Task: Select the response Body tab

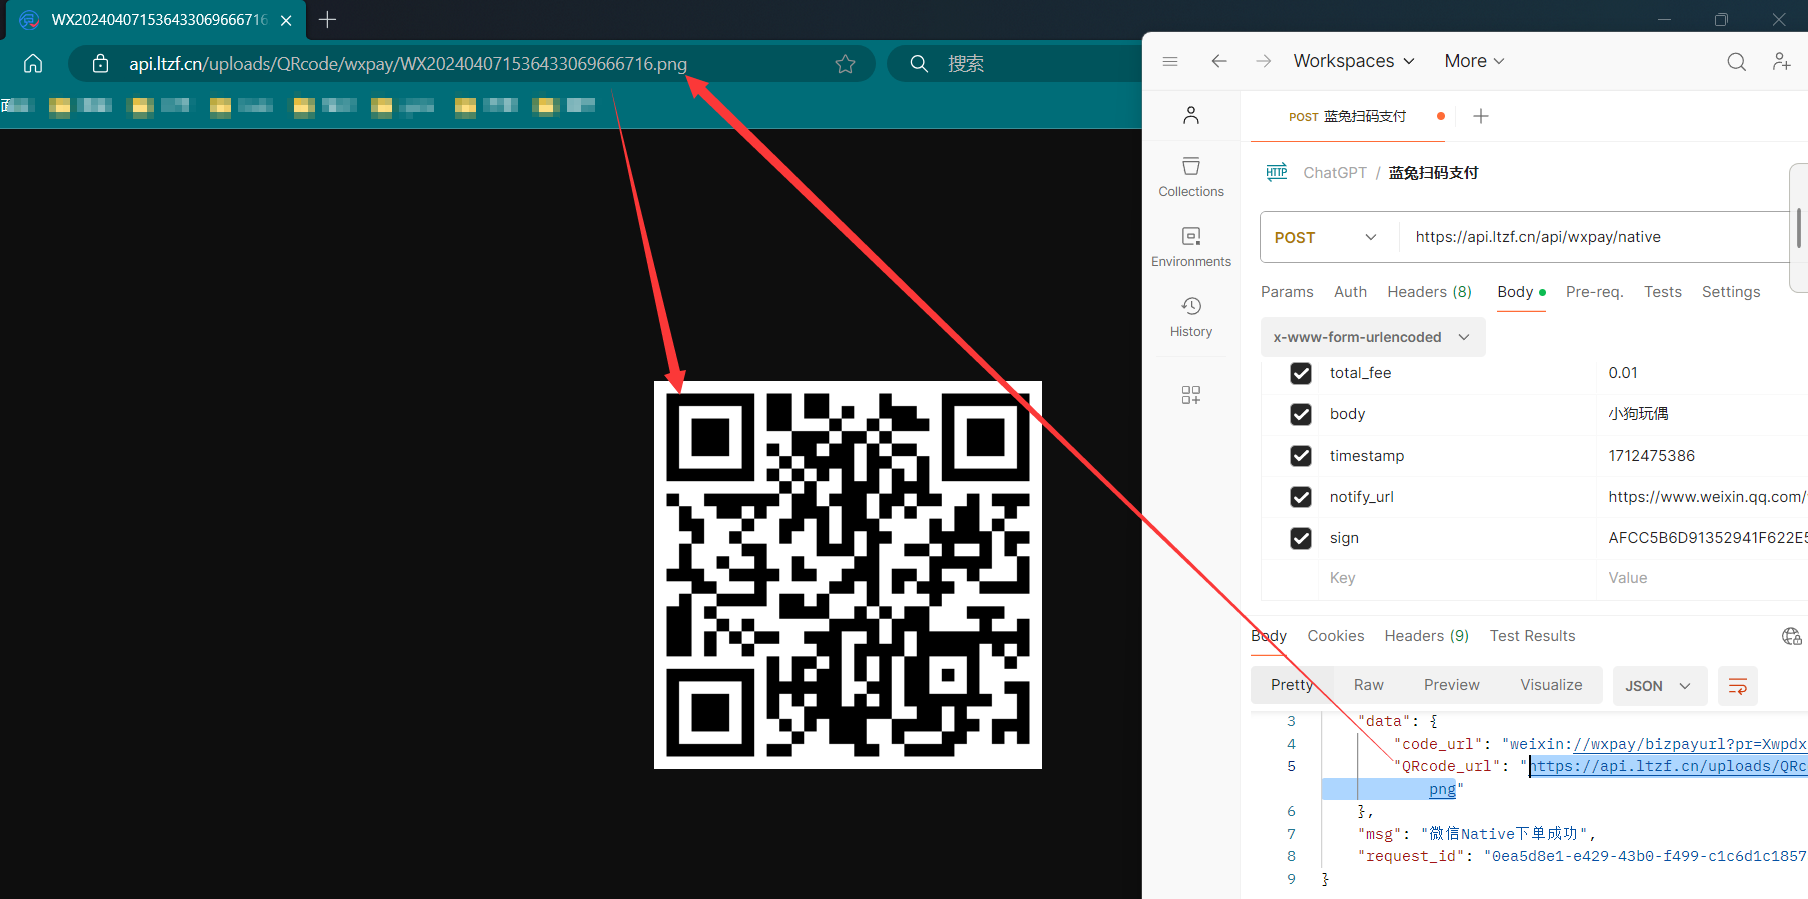Action: coord(1269,636)
